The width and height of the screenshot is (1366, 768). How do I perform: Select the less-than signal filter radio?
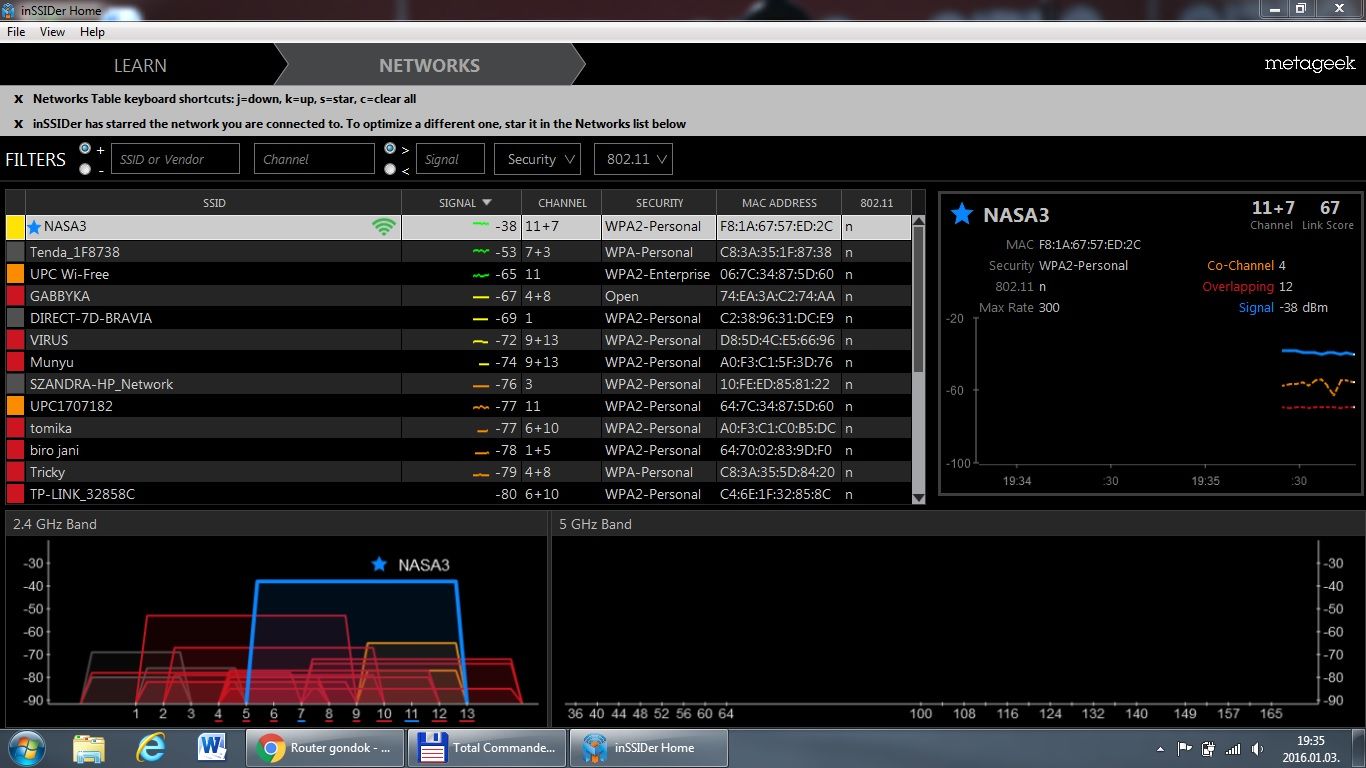point(390,169)
